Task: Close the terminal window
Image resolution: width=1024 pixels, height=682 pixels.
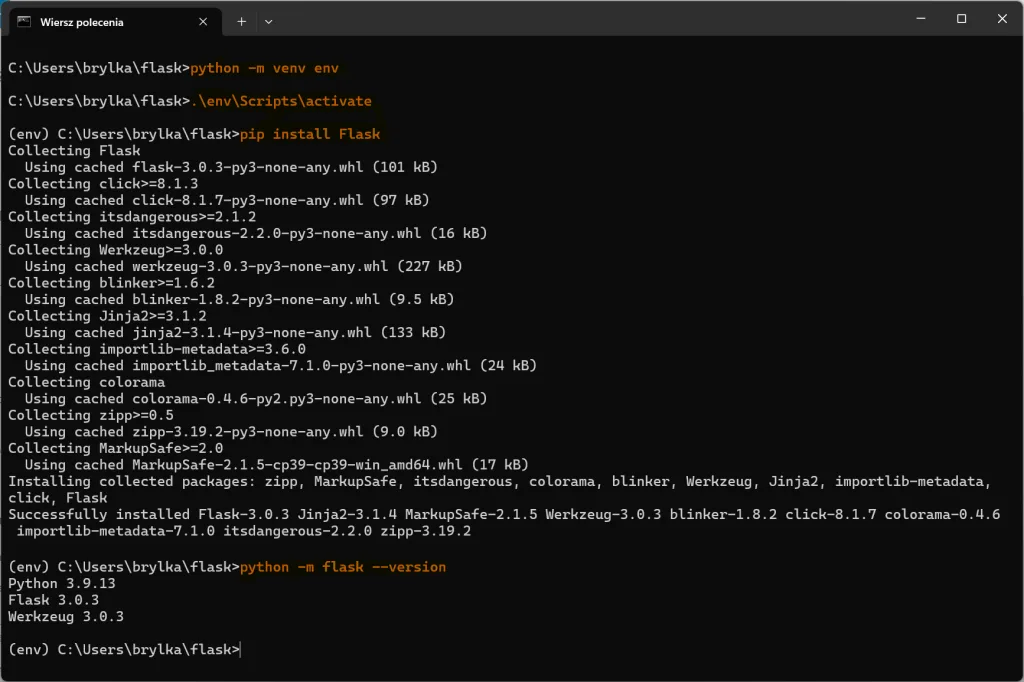Action: tap(1002, 19)
